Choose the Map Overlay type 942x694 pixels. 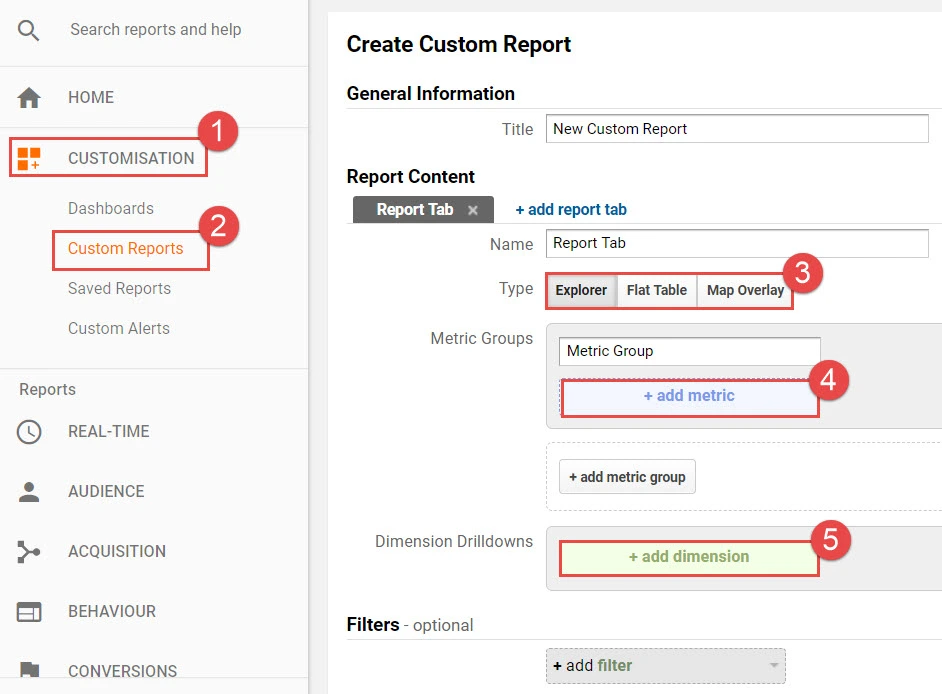745,290
